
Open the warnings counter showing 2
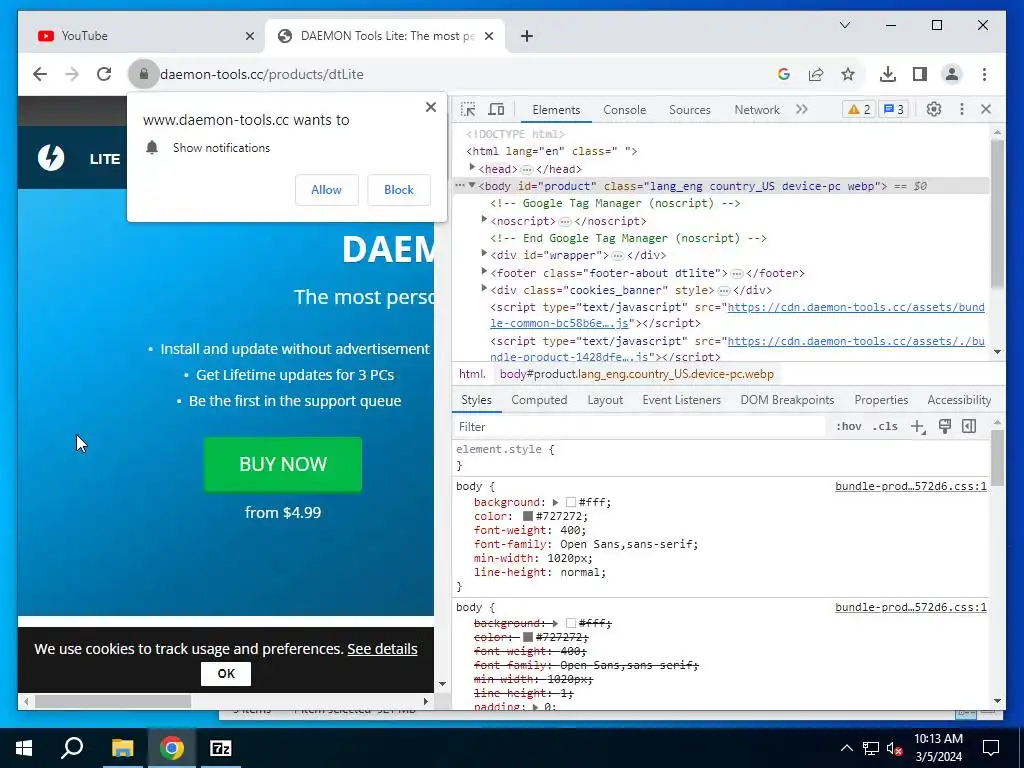tap(859, 110)
